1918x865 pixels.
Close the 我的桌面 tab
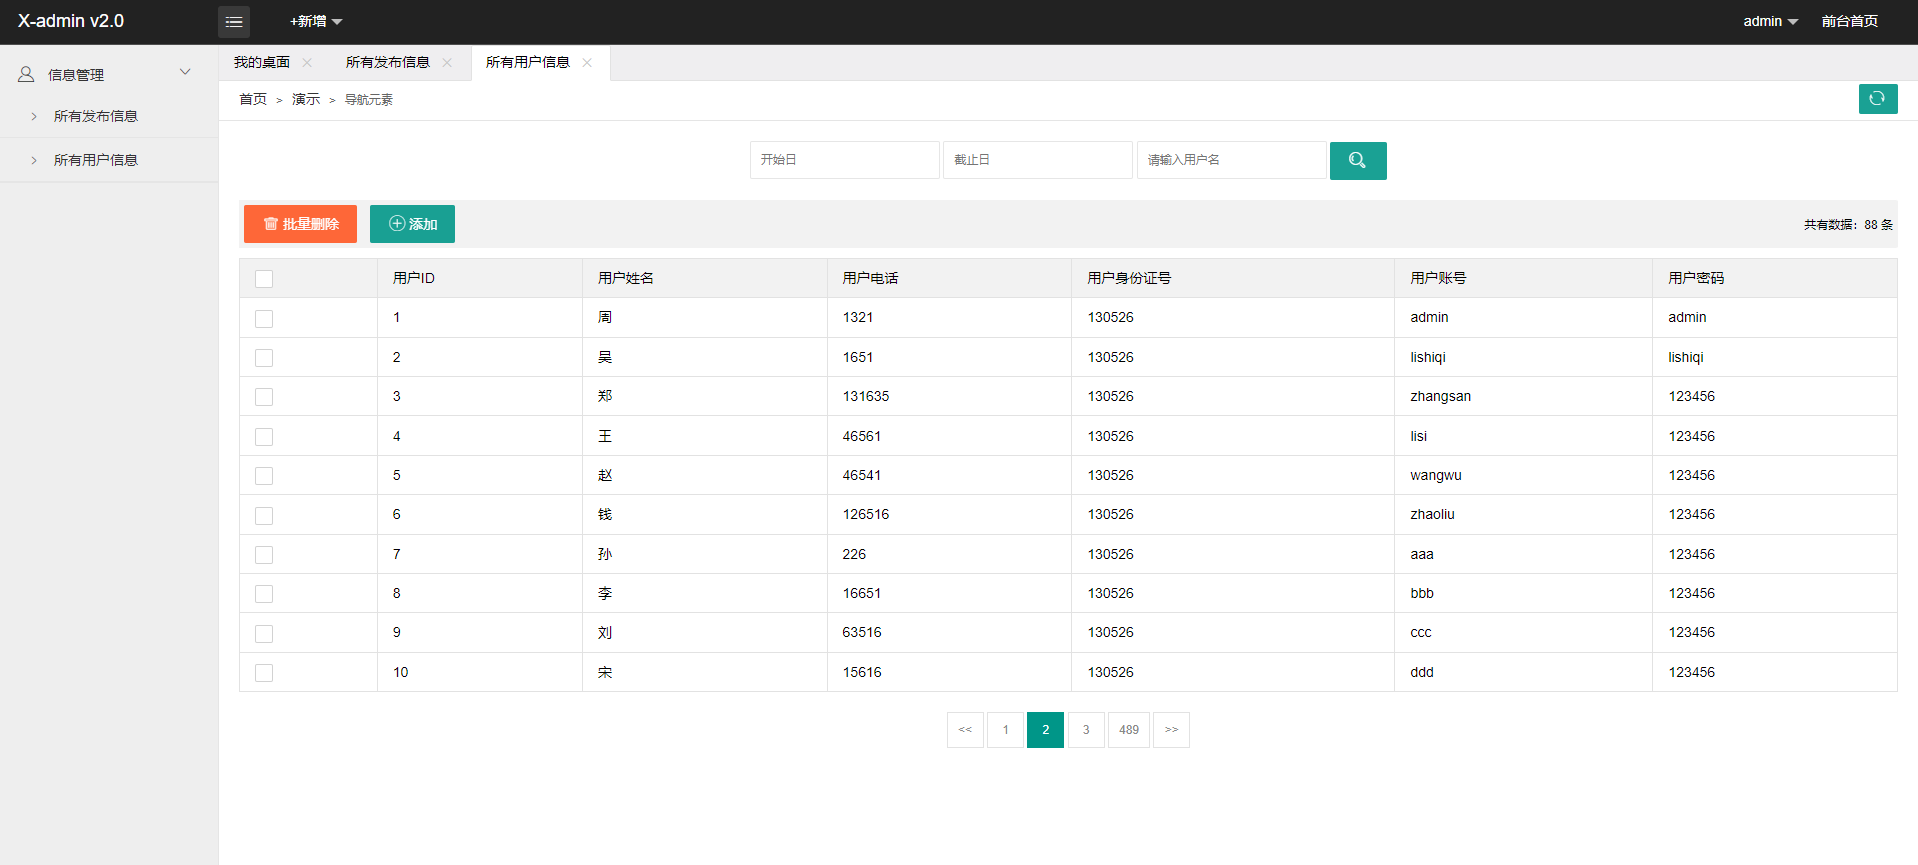point(307,63)
